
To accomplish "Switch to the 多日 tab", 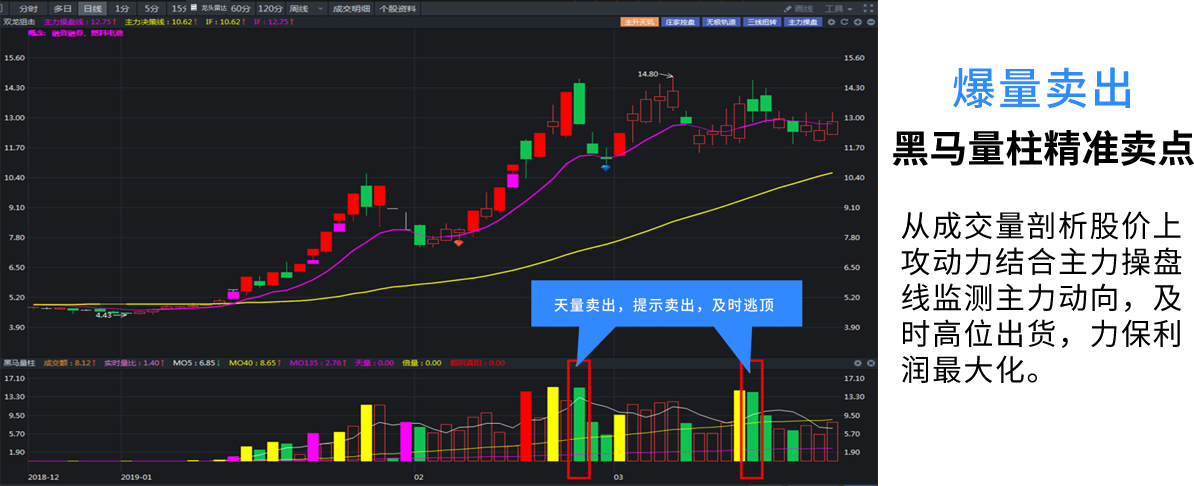I will [x=64, y=8].
